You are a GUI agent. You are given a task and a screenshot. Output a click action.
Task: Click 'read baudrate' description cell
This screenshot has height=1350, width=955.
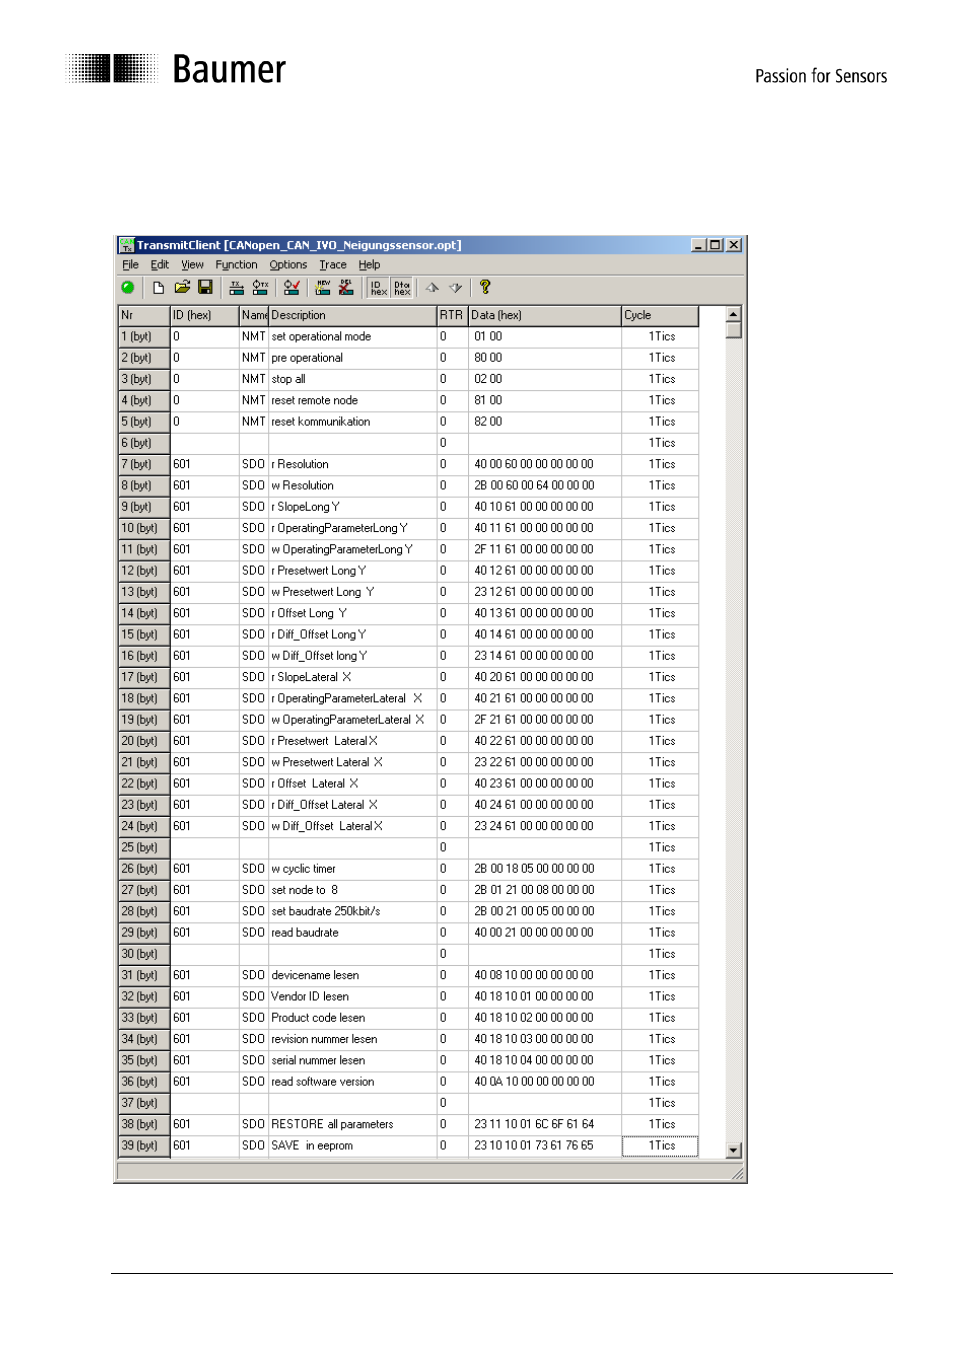point(352,933)
